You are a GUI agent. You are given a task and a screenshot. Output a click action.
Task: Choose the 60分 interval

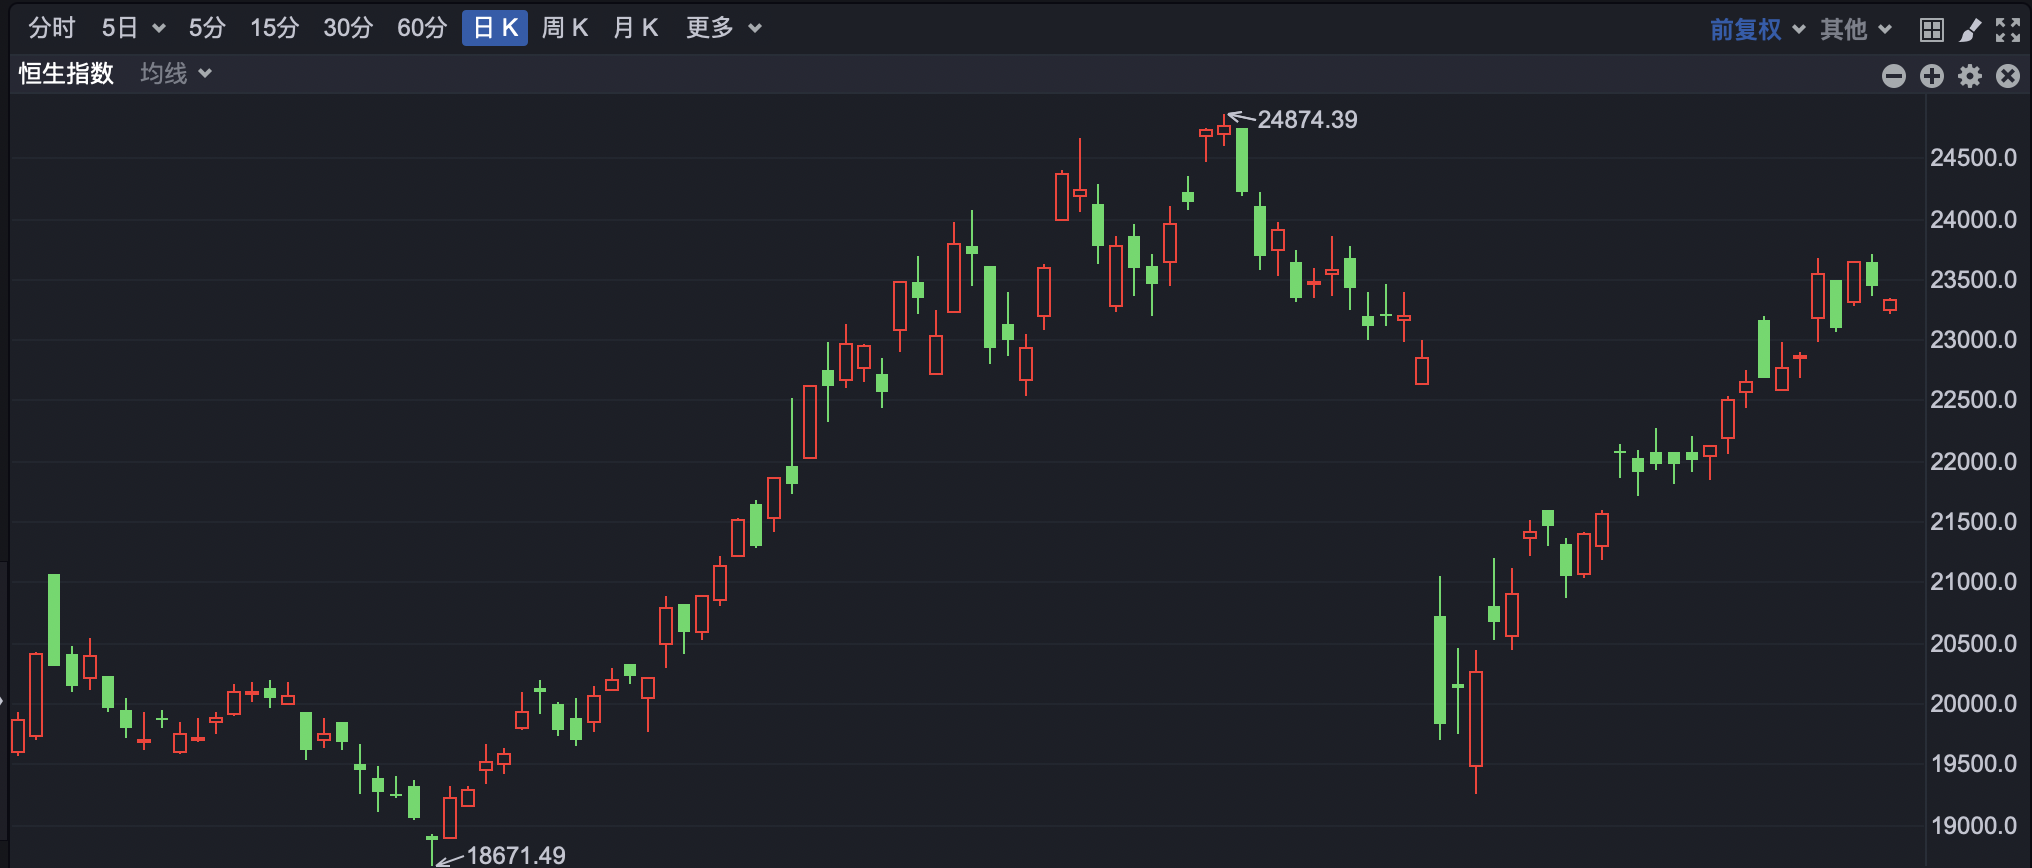pos(421,28)
